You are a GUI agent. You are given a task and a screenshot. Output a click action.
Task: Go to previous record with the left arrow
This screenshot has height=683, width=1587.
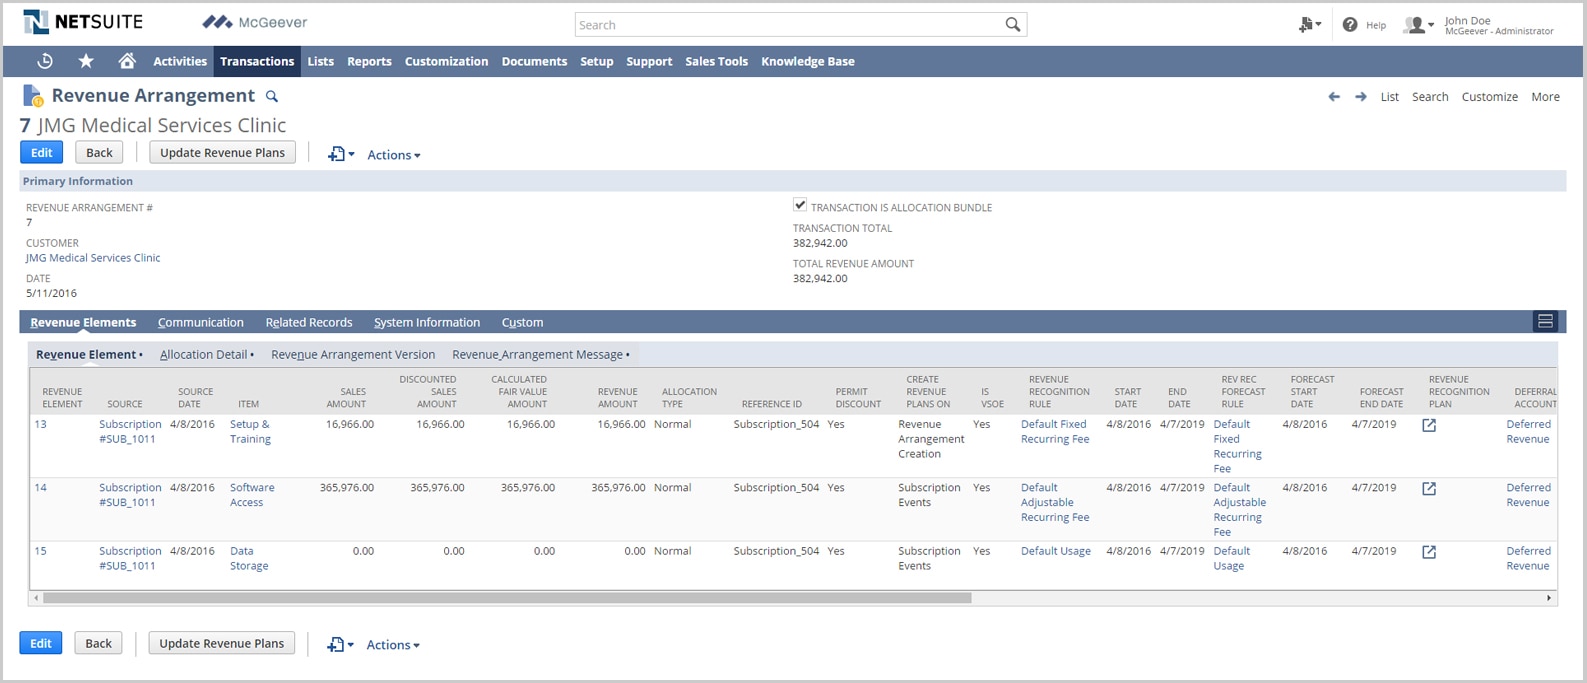(x=1334, y=97)
